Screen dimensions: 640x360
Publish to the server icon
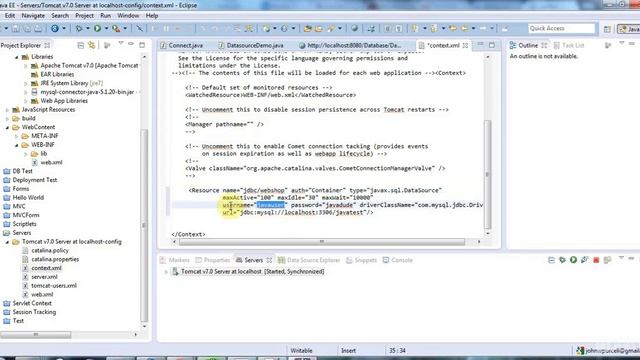click(607, 260)
